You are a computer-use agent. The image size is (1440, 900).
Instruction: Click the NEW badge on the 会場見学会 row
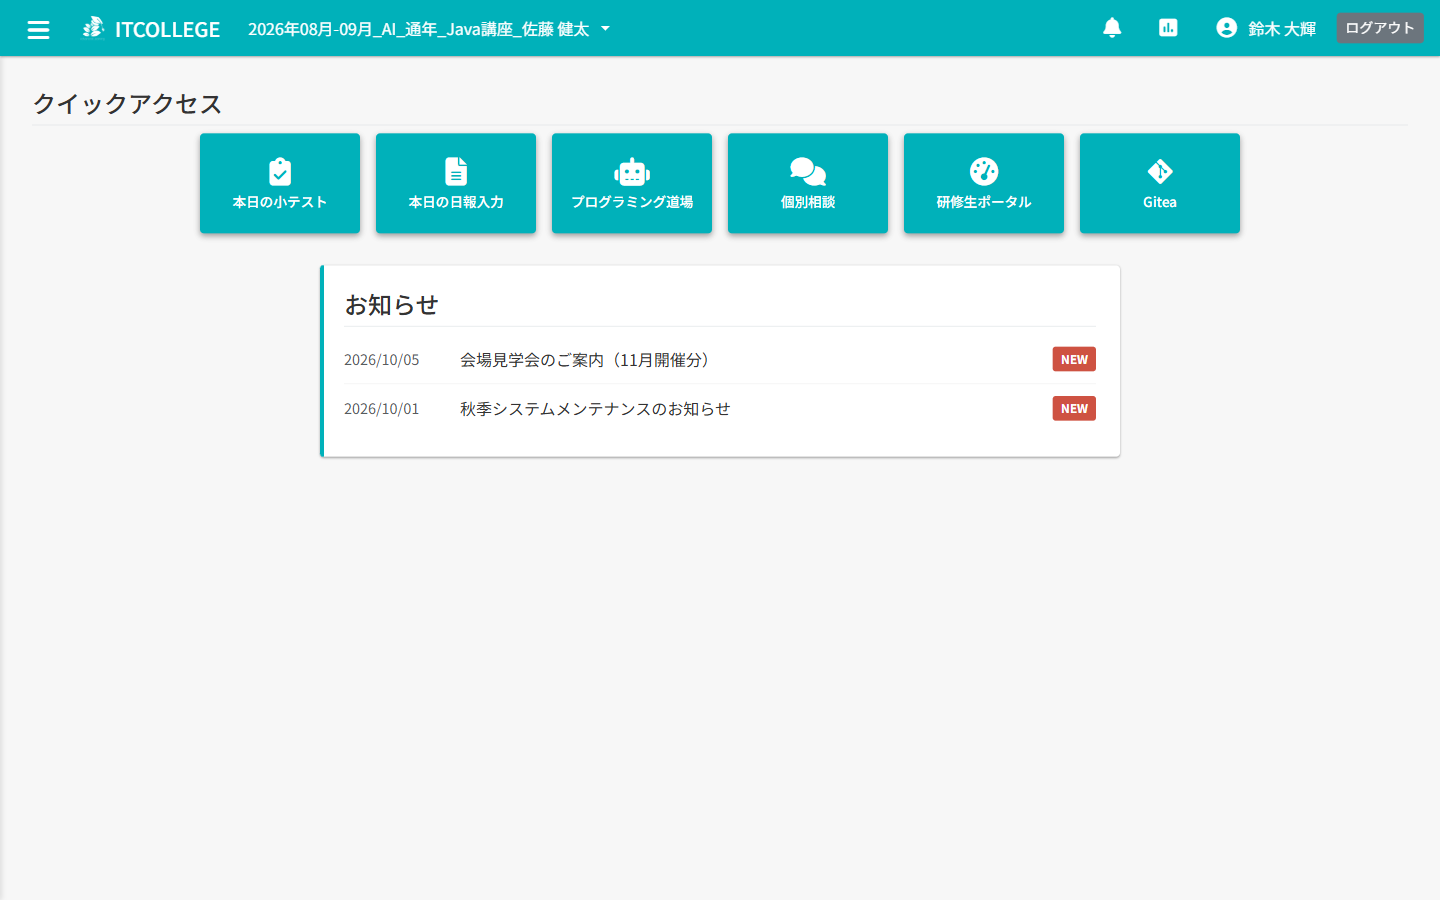point(1074,359)
